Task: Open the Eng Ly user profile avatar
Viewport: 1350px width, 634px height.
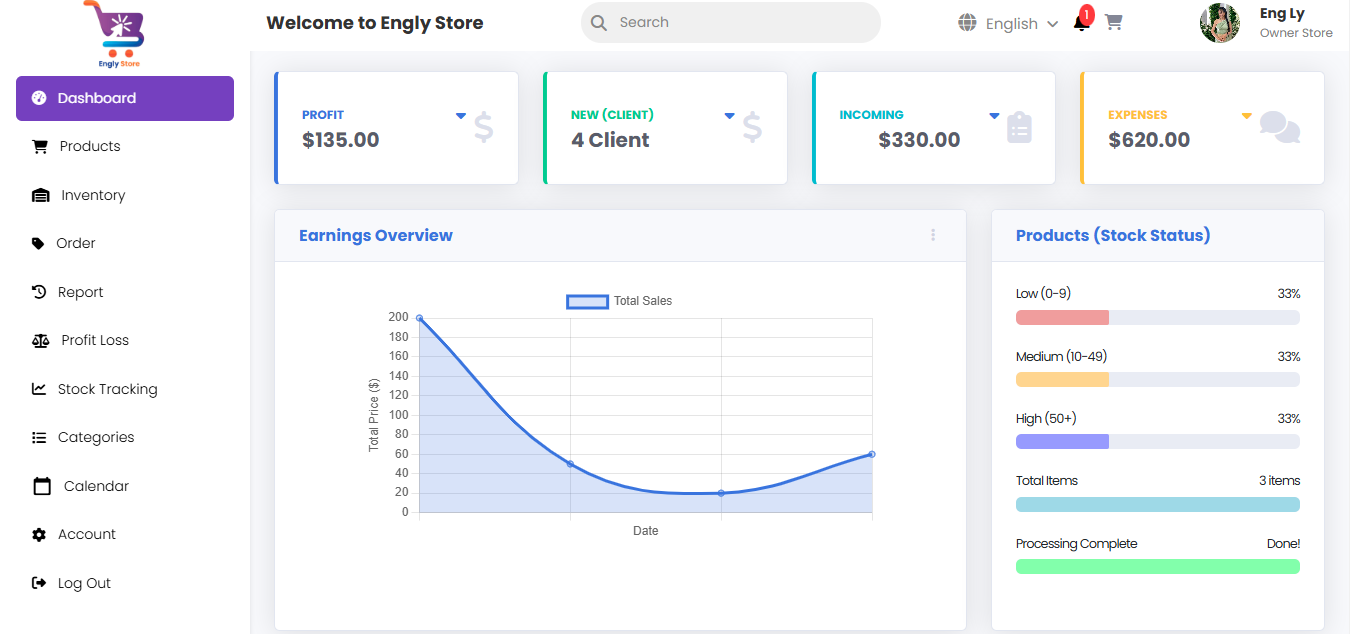Action: coord(1219,23)
